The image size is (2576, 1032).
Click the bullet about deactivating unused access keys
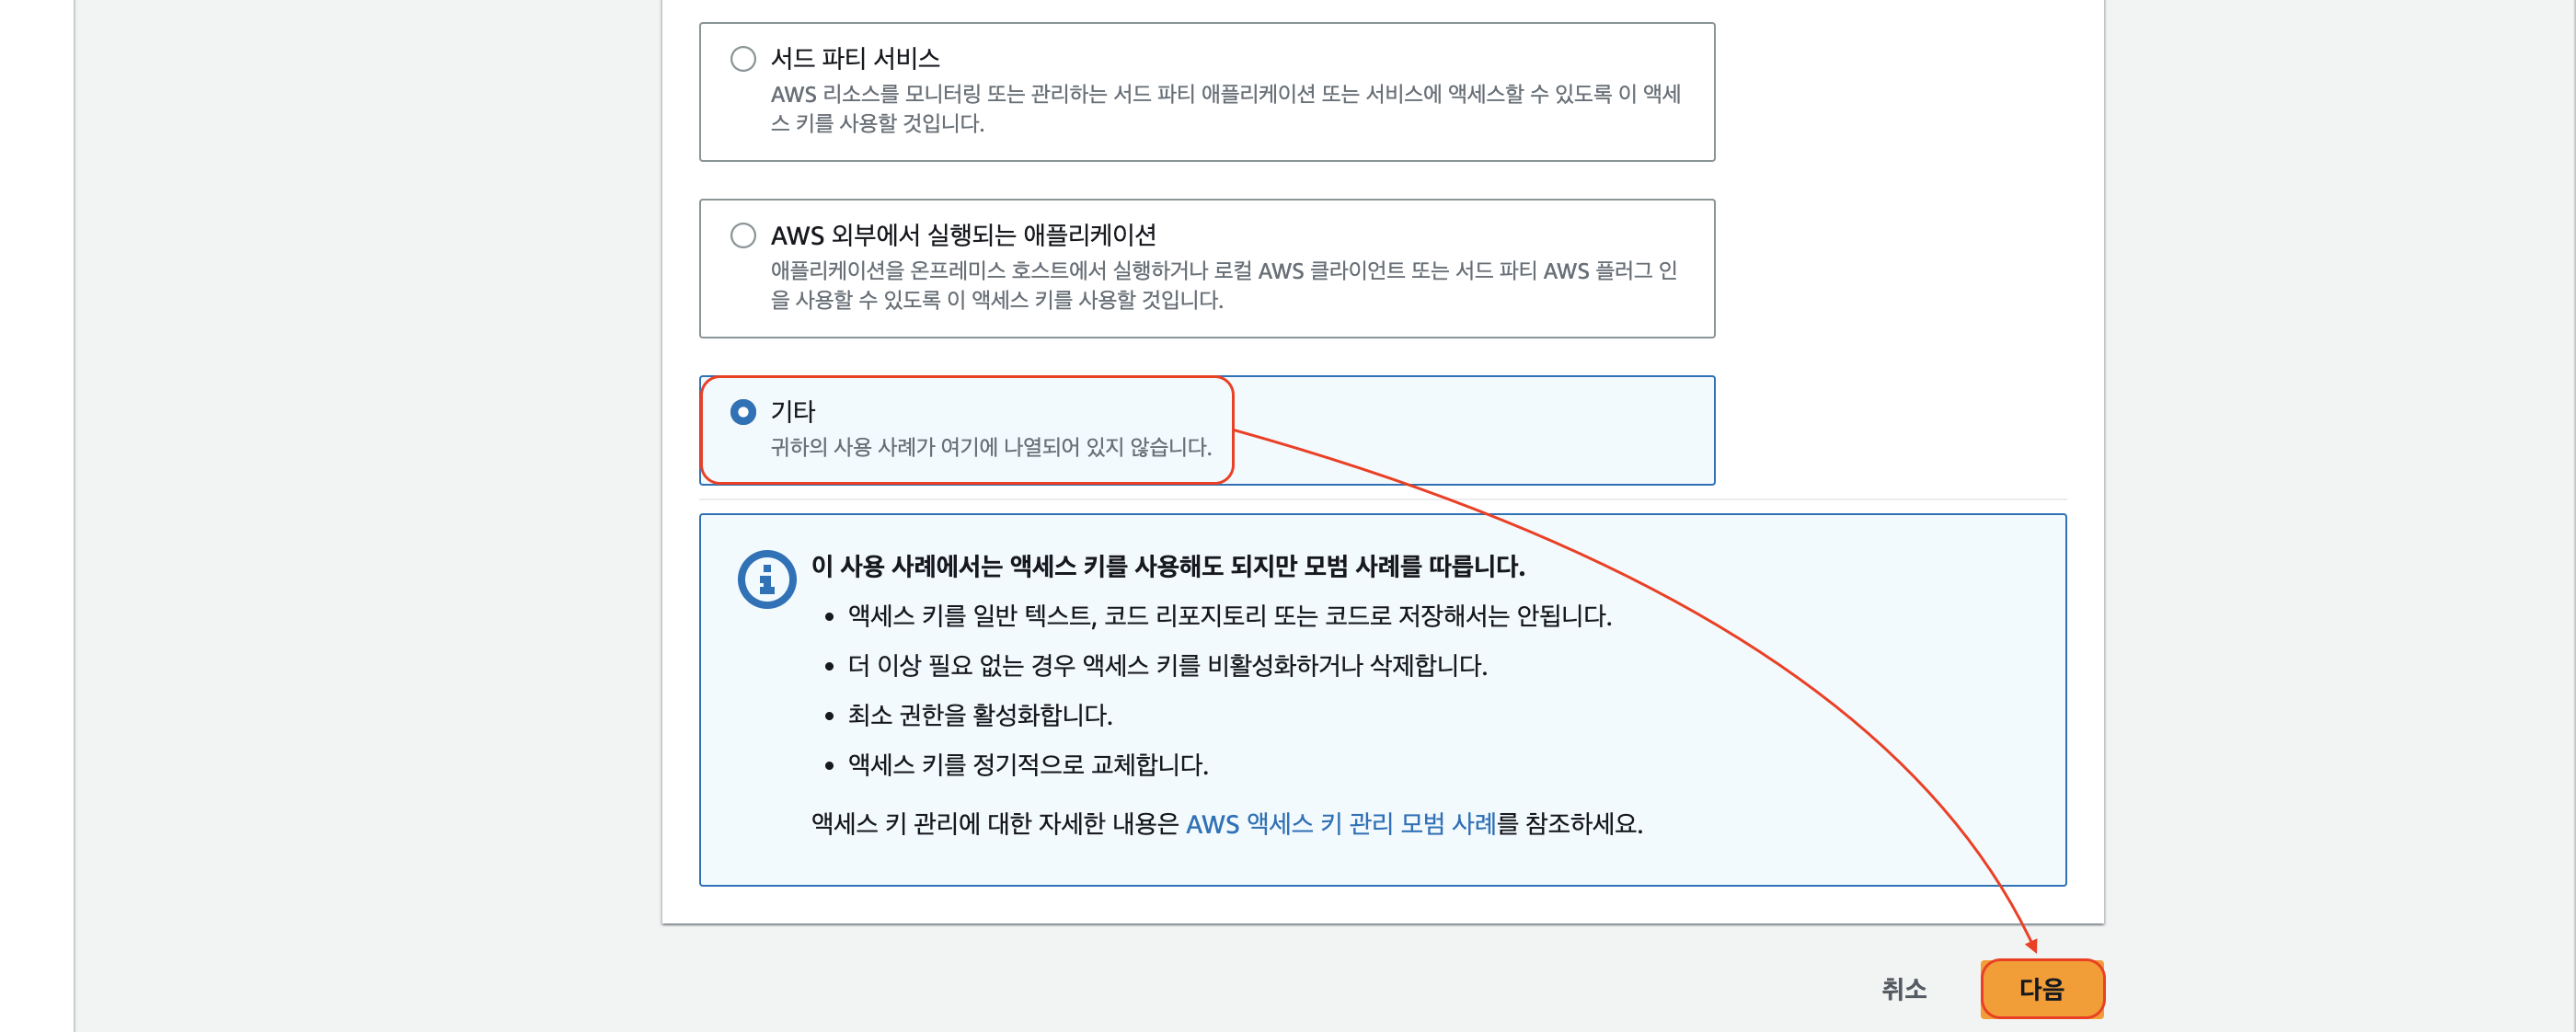click(x=1166, y=666)
